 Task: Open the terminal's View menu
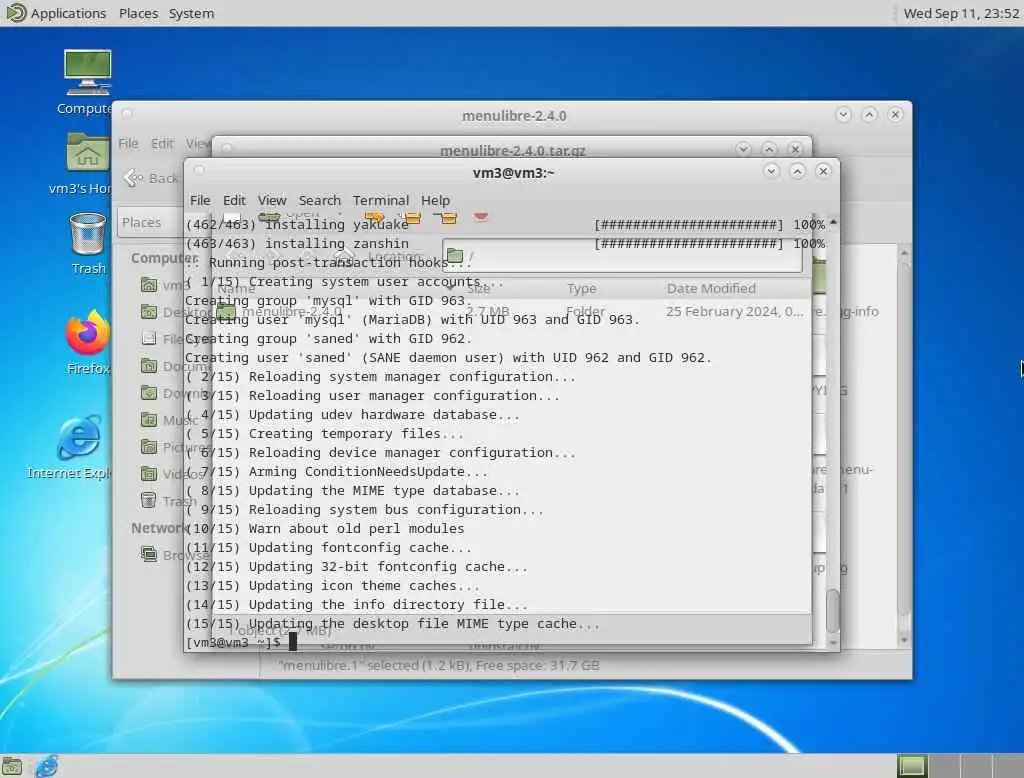tap(272, 201)
